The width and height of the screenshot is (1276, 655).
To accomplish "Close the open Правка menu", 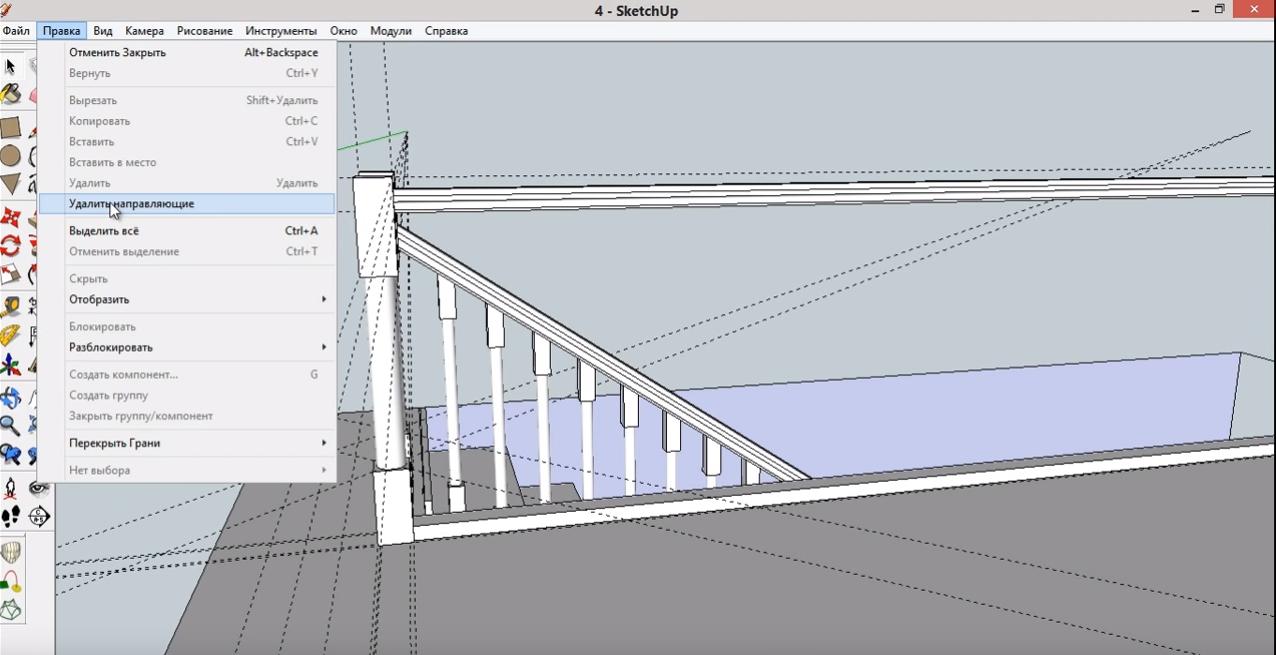I will point(62,31).
